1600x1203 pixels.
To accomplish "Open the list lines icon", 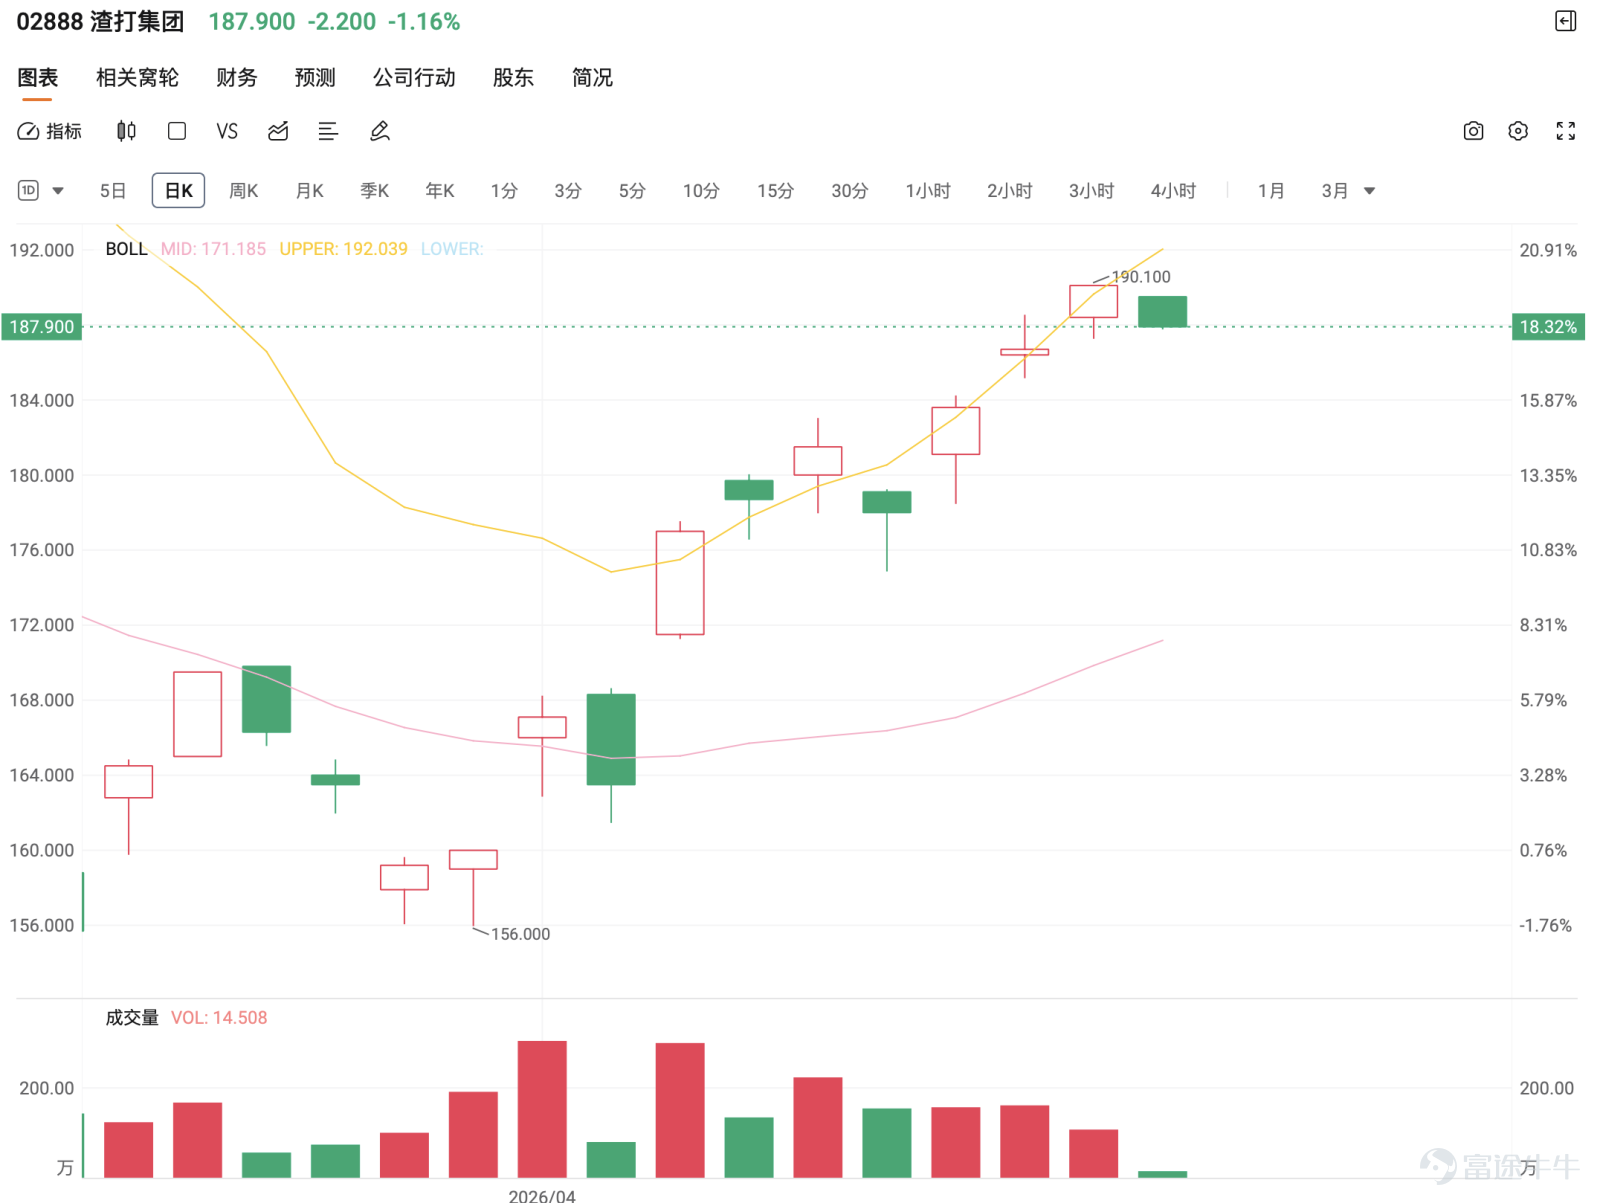I will [x=328, y=131].
